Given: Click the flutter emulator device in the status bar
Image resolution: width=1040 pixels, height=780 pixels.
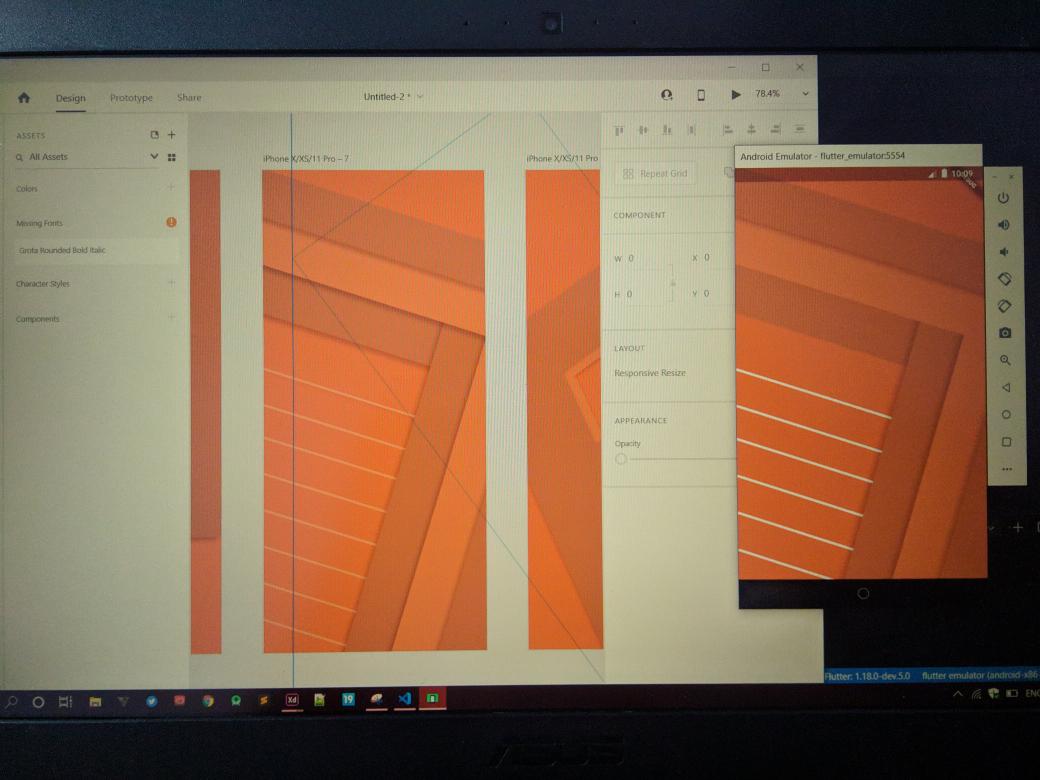Looking at the screenshot, I should click(x=980, y=675).
